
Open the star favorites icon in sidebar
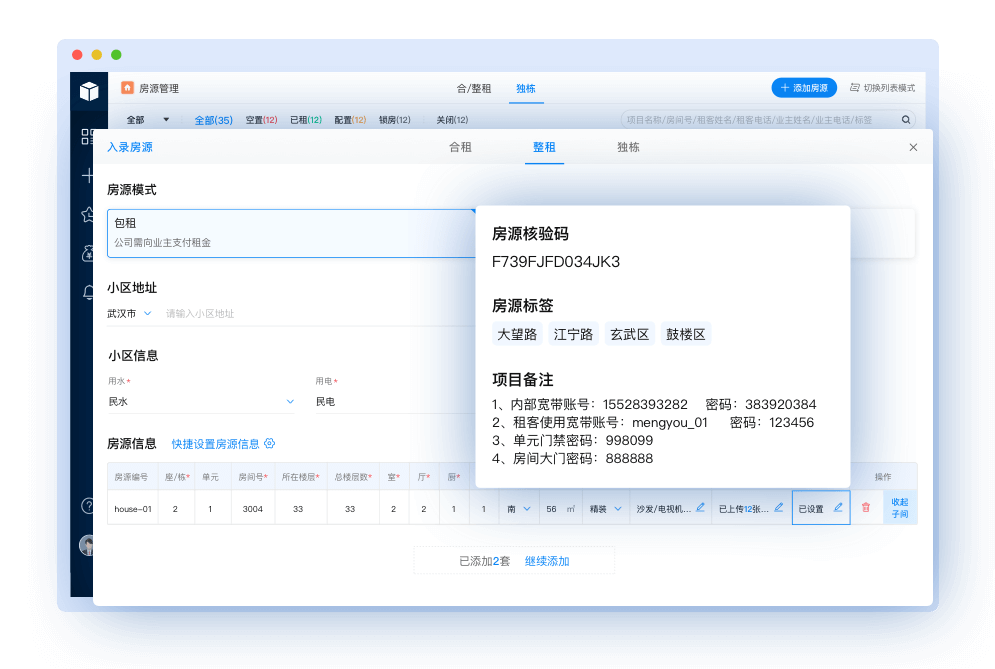pos(88,215)
